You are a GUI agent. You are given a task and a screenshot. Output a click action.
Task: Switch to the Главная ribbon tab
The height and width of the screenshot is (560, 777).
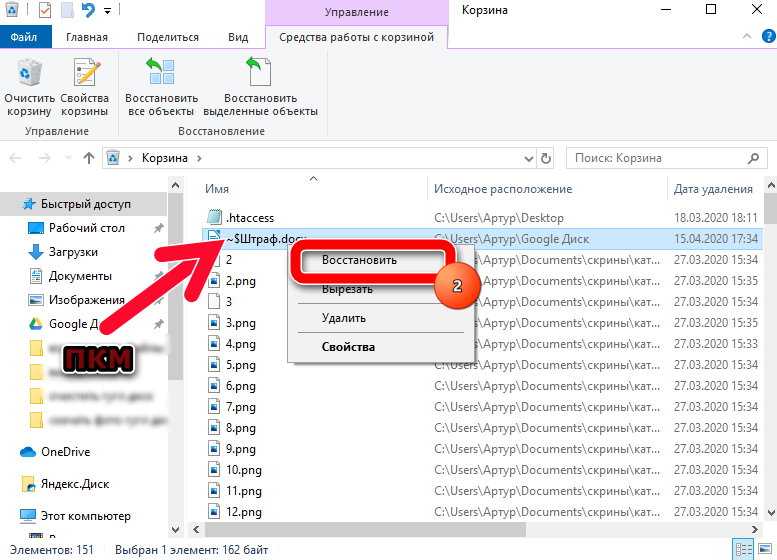click(x=87, y=37)
